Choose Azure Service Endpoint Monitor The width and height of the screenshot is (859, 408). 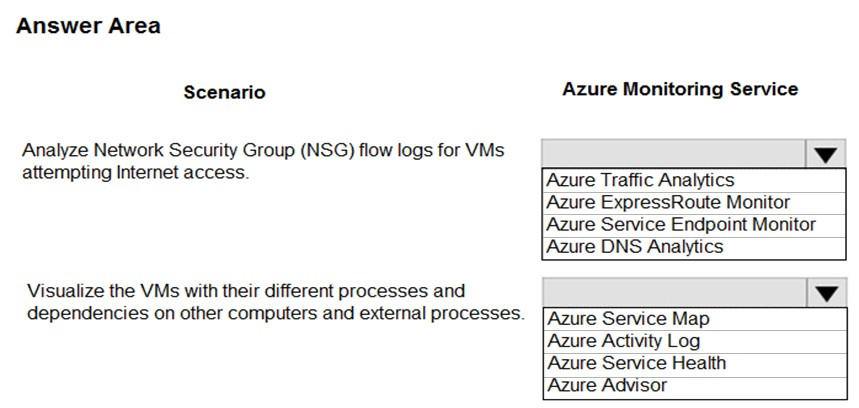[694, 225]
